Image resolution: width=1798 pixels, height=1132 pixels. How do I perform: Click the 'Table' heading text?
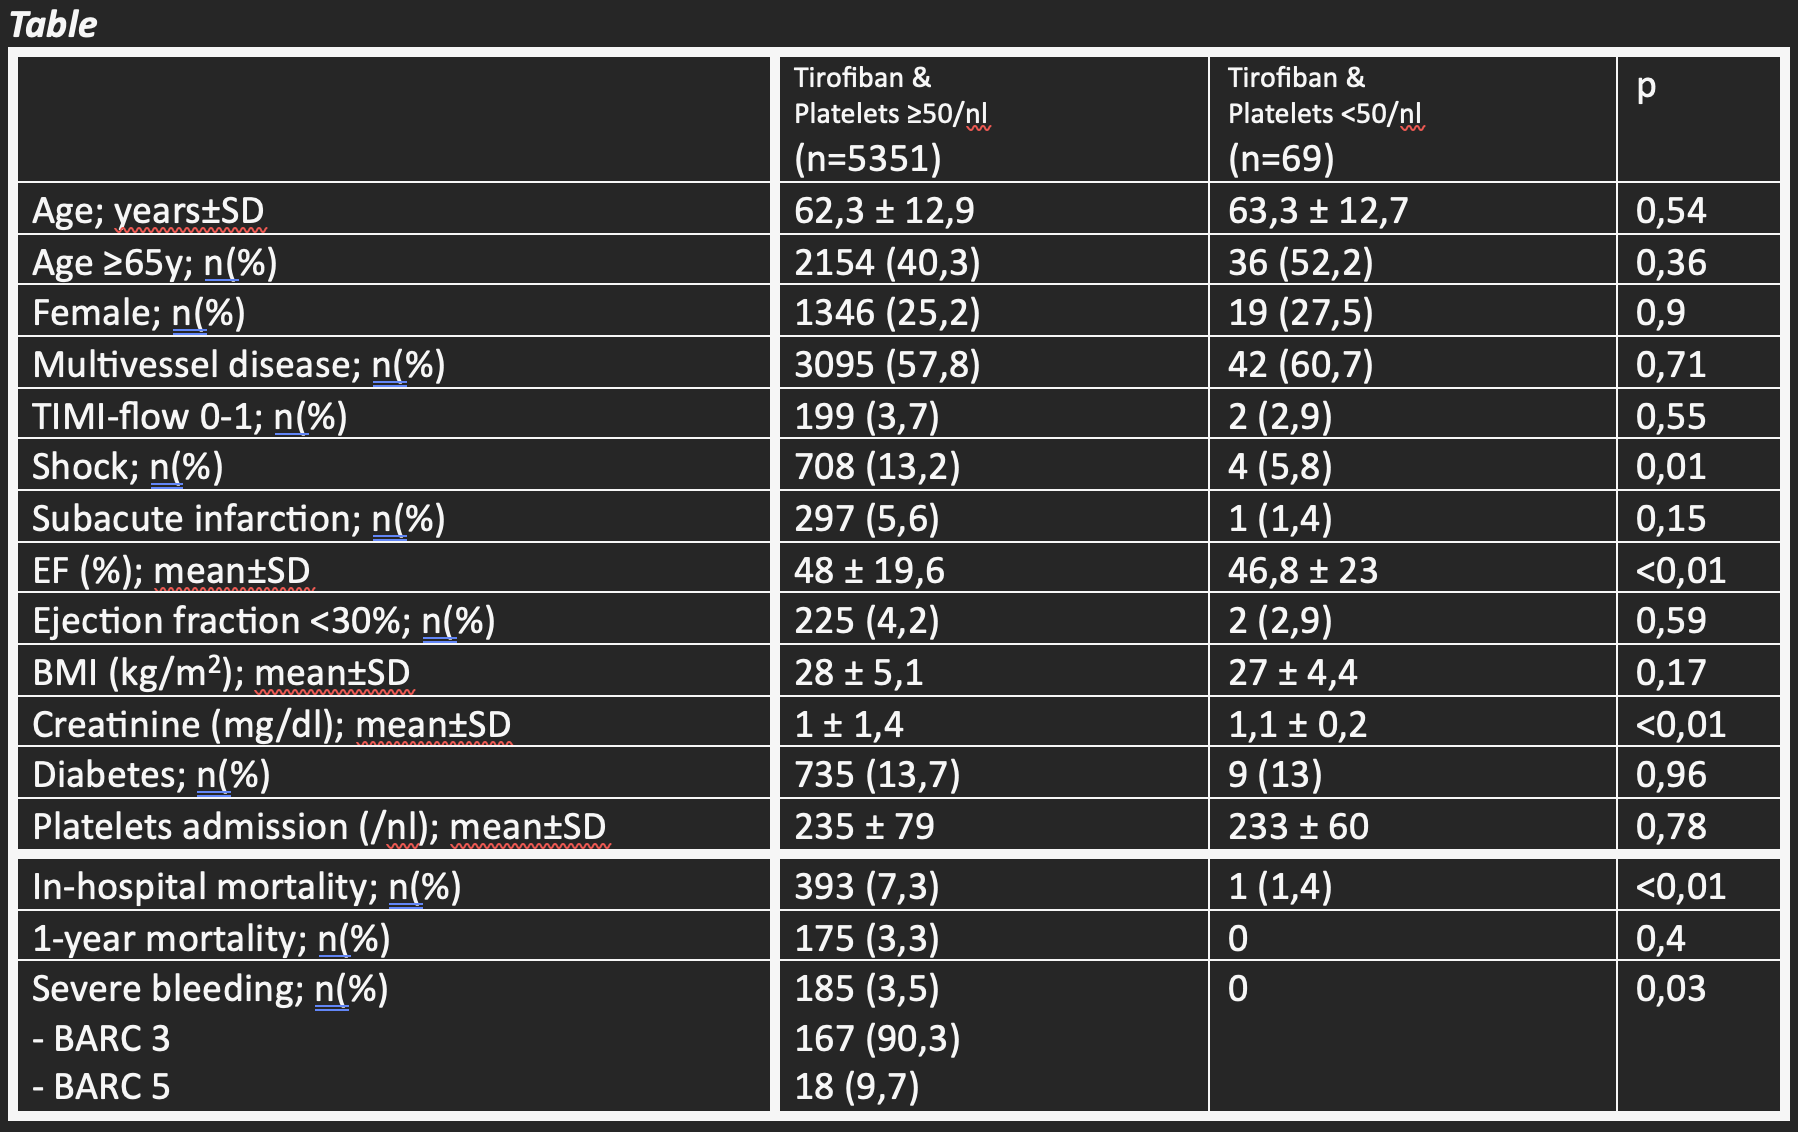click(x=53, y=24)
